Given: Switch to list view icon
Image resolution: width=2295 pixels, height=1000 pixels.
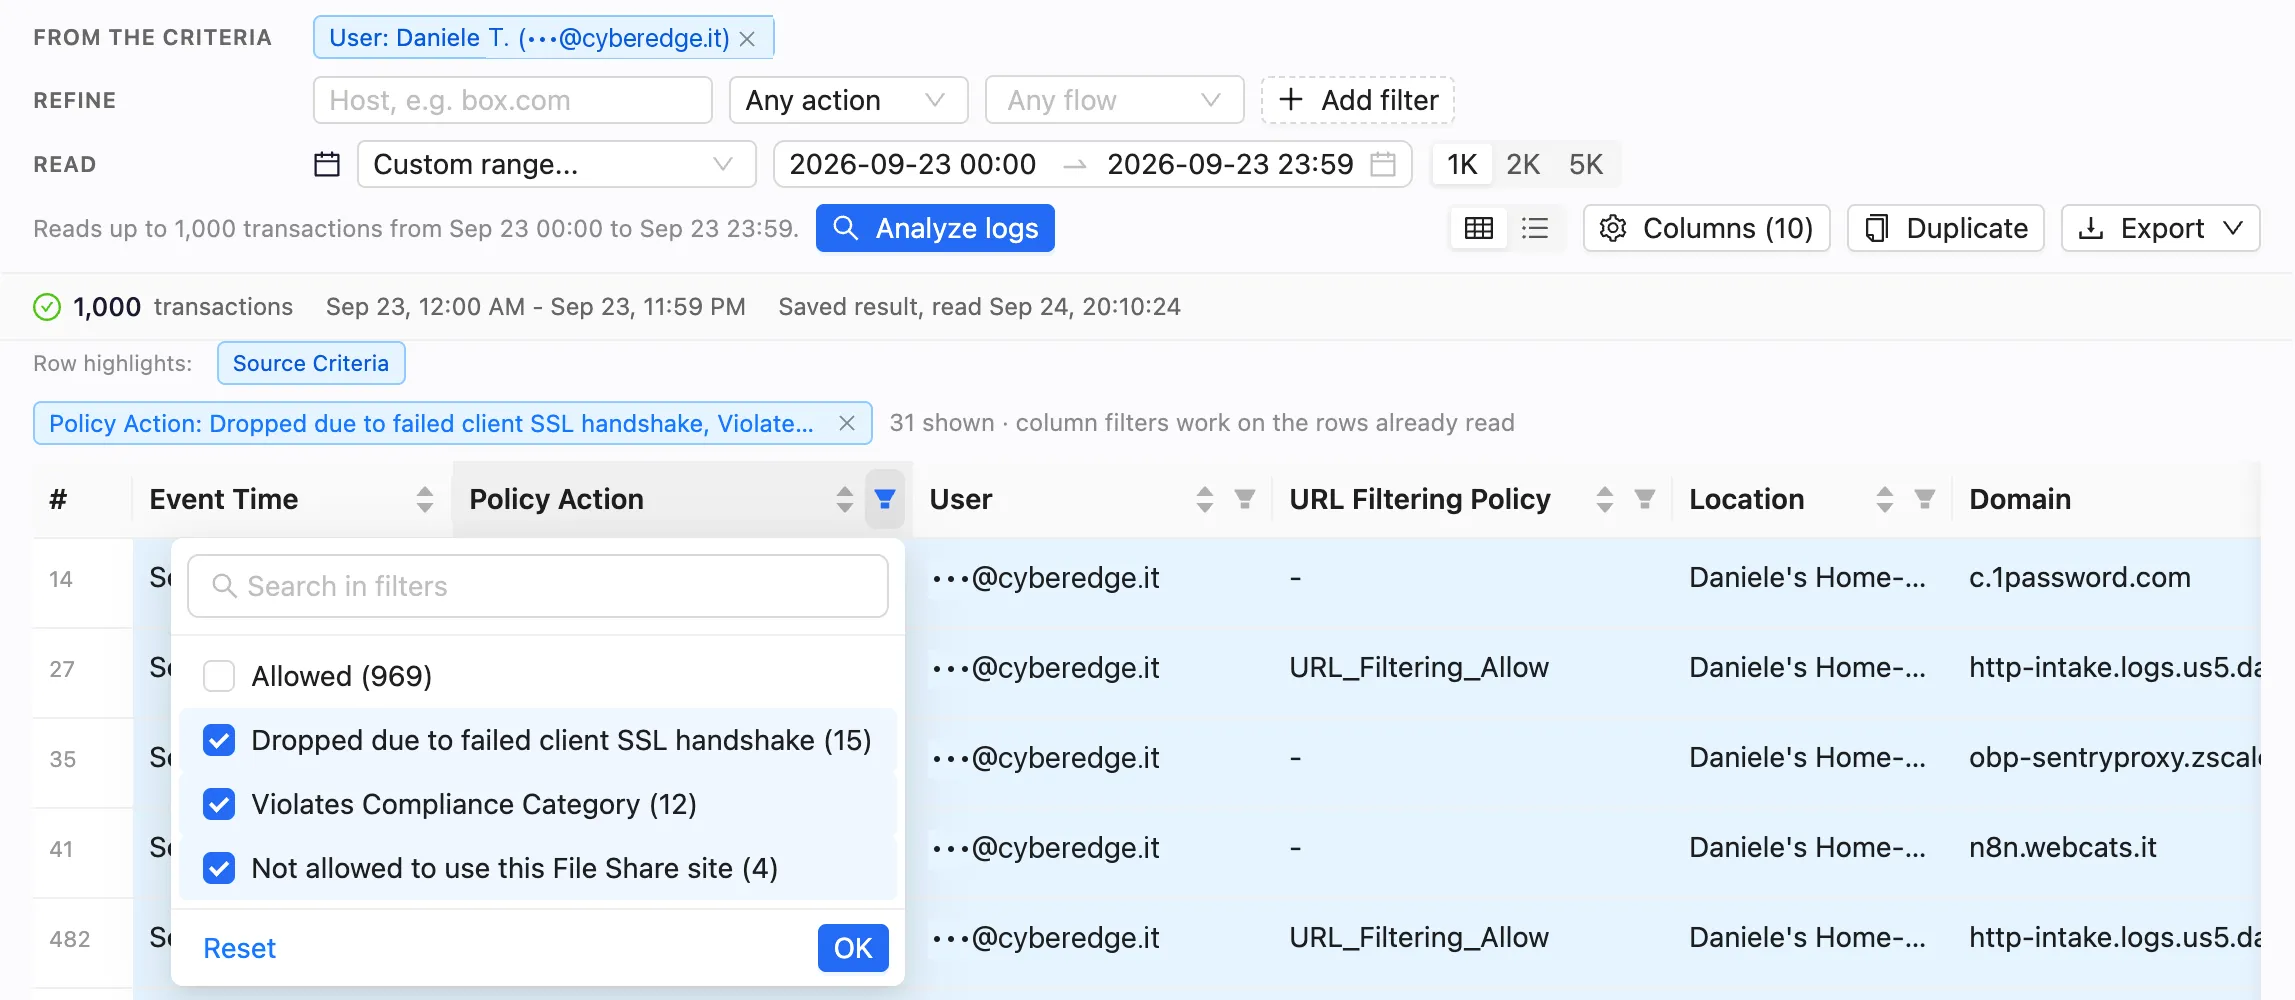Looking at the screenshot, I should (1535, 229).
